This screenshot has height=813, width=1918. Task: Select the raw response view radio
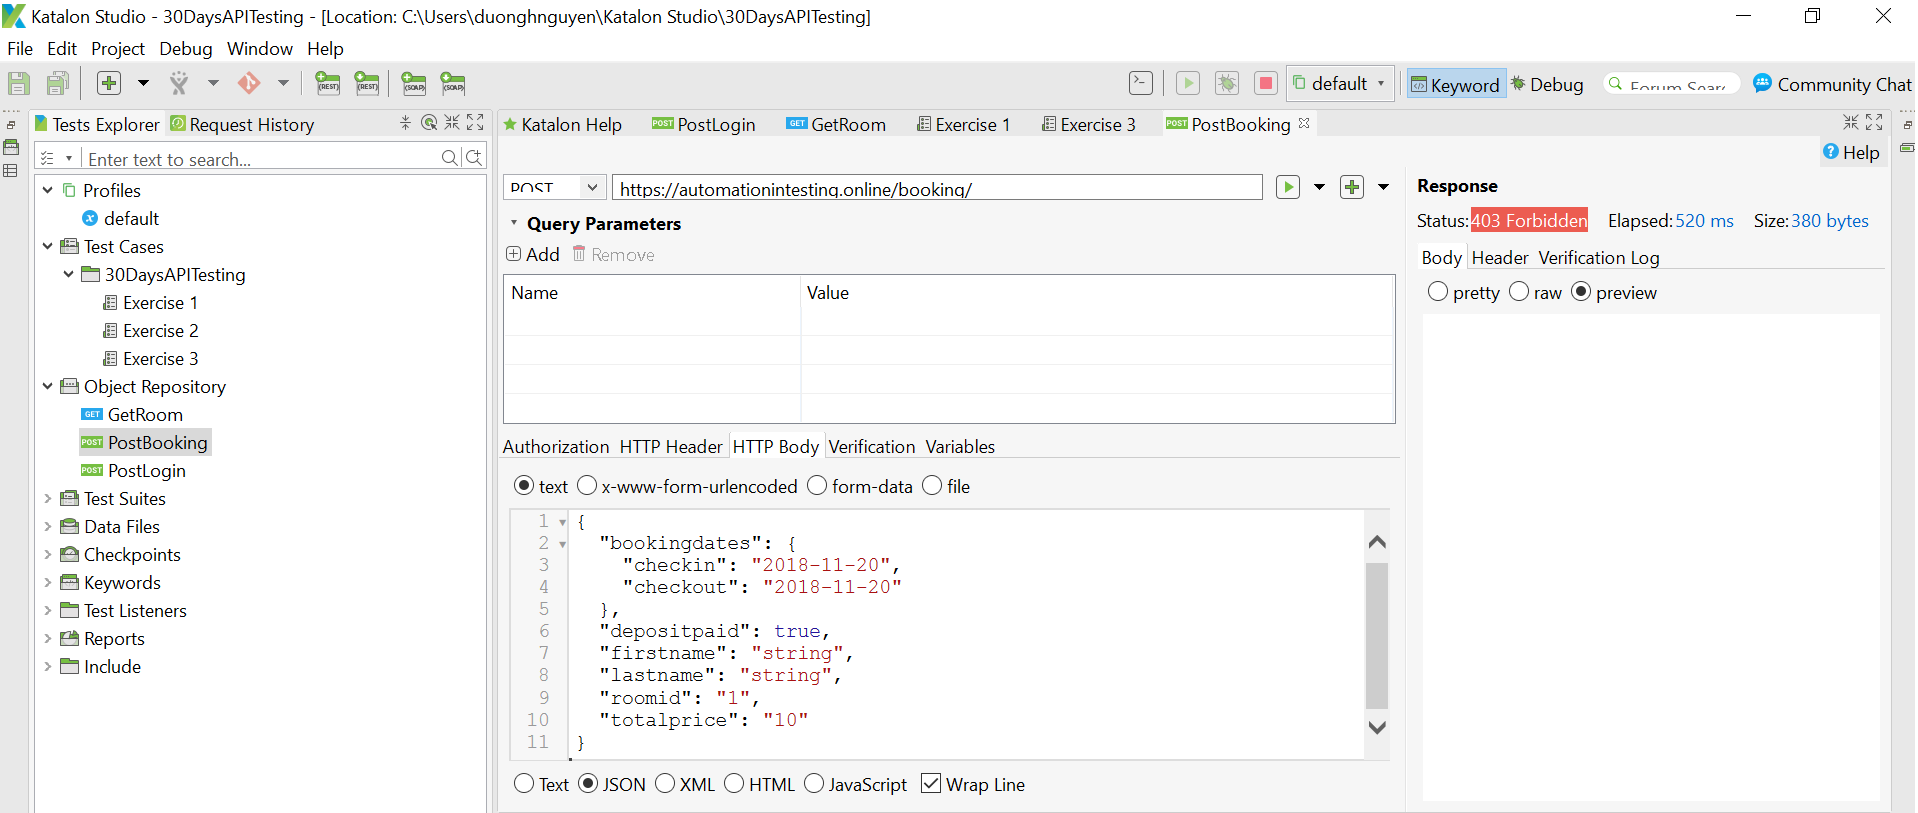click(1519, 292)
